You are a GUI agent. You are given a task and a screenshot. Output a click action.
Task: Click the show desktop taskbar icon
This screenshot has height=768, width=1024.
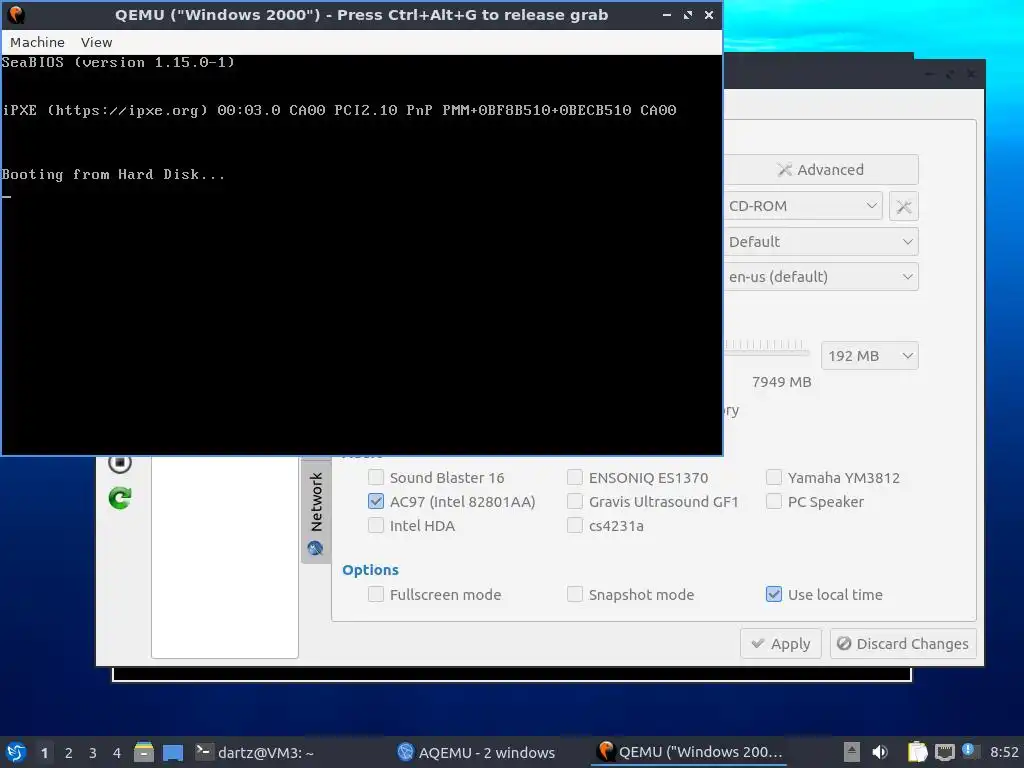coord(173,753)
